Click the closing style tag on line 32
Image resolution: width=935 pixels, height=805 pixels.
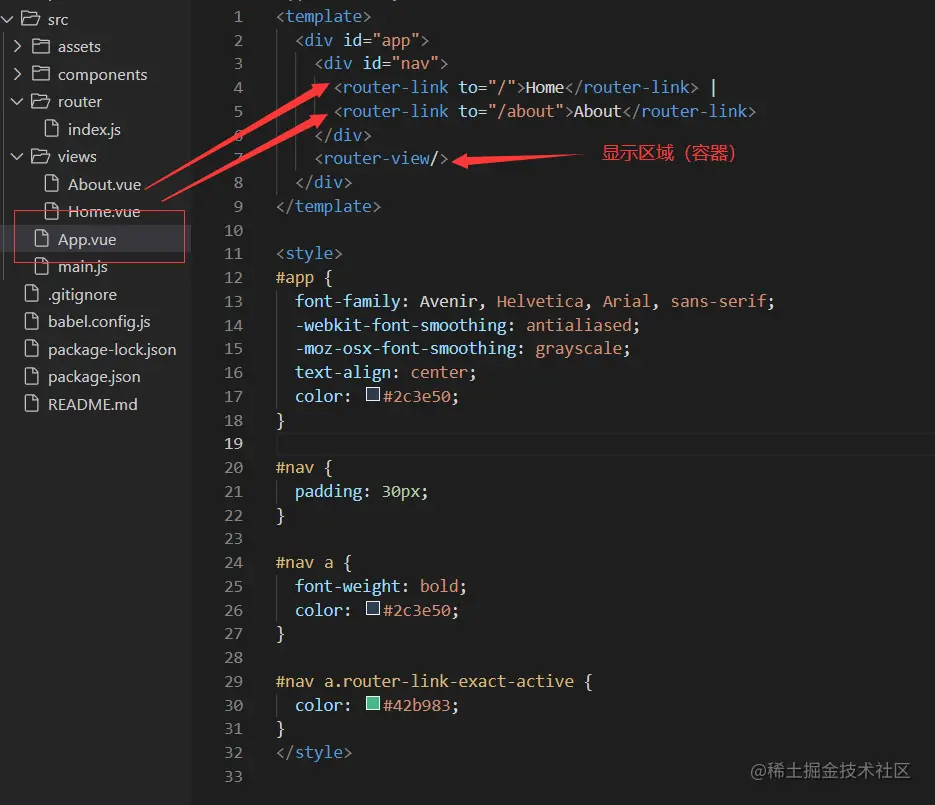(x=314, y=753)
